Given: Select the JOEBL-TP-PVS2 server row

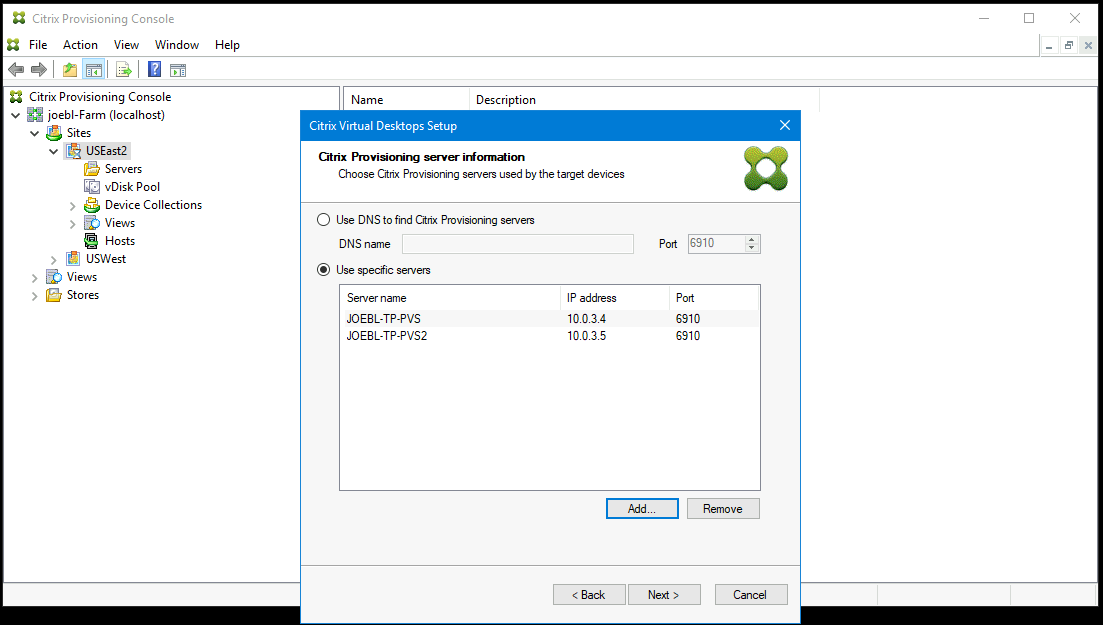Looking at the screenshot, I should pos(549,336).
